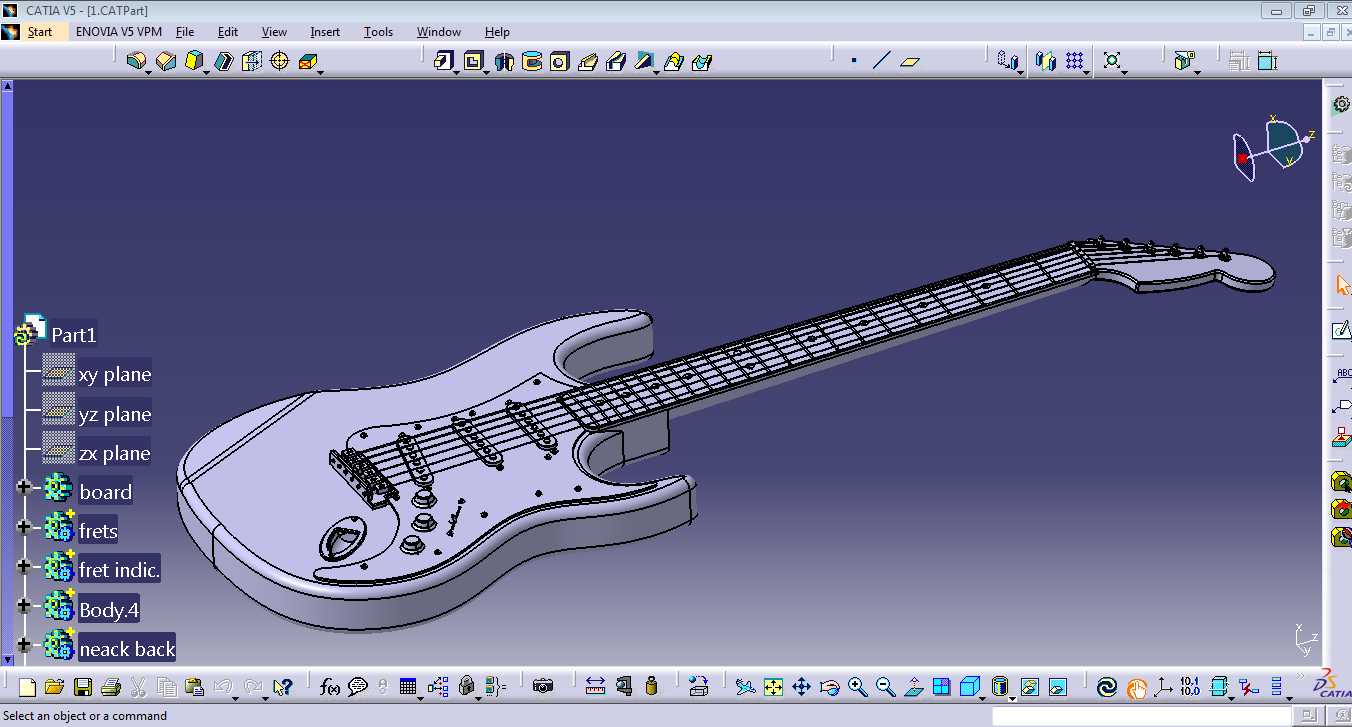Select the Pan view tool
The image size is (1352, 727).
[801, 687]
